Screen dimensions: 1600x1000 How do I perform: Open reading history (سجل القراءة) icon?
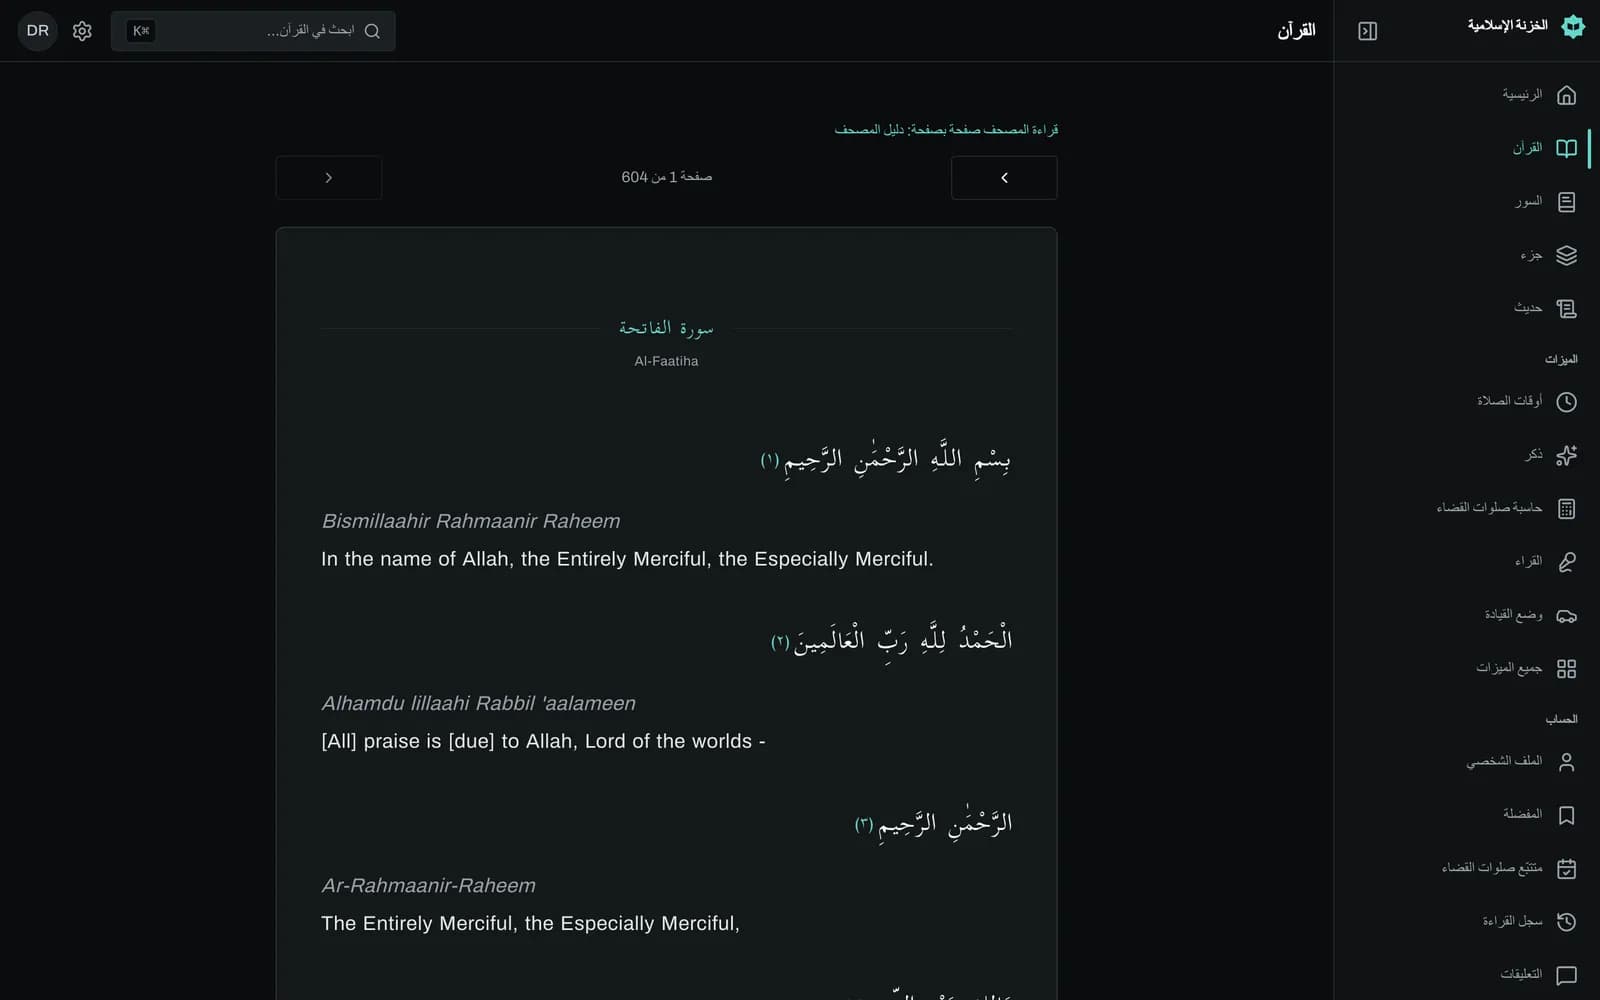tap(1566, 922)
